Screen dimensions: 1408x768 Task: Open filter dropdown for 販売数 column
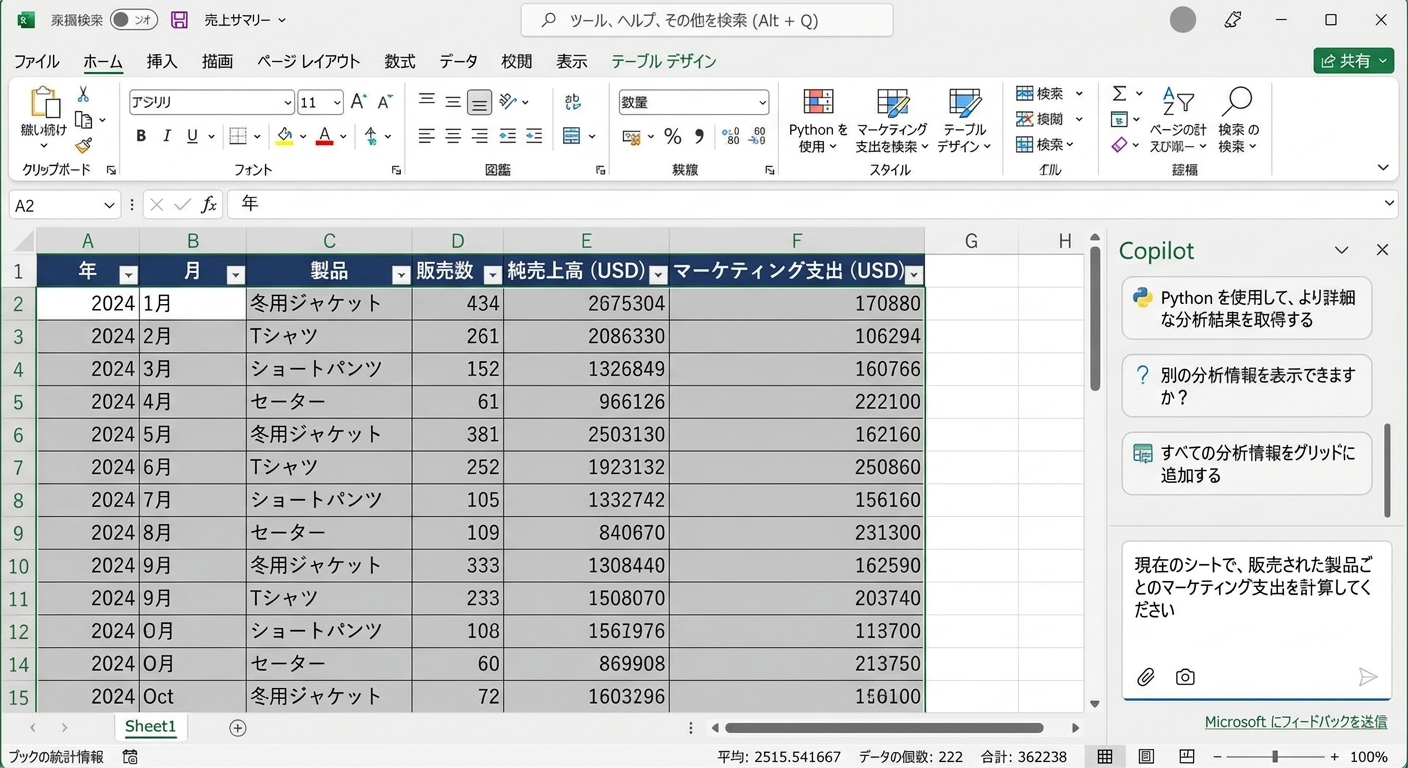tap(492, 274)
